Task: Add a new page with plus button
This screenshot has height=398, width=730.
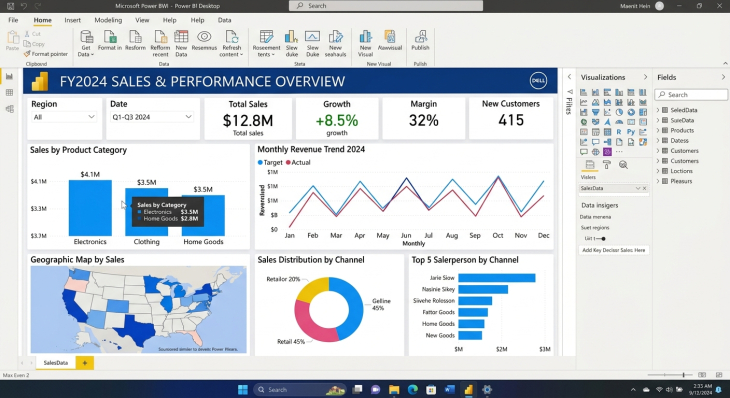Action: [85, 363]
